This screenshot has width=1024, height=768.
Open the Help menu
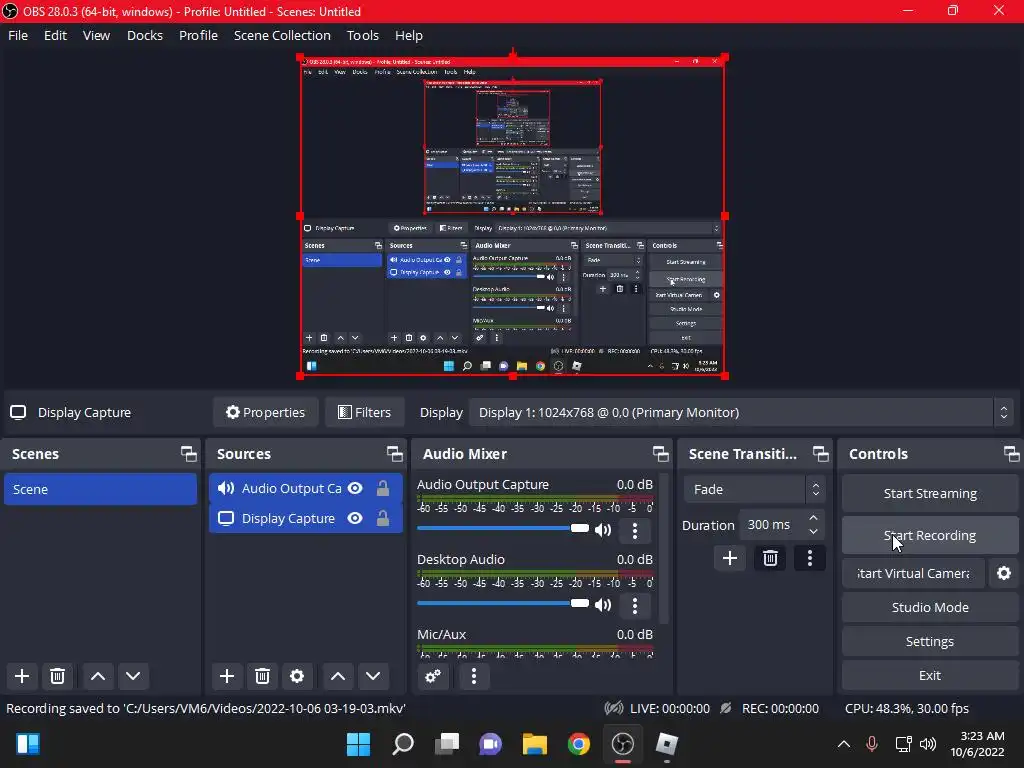409,35
